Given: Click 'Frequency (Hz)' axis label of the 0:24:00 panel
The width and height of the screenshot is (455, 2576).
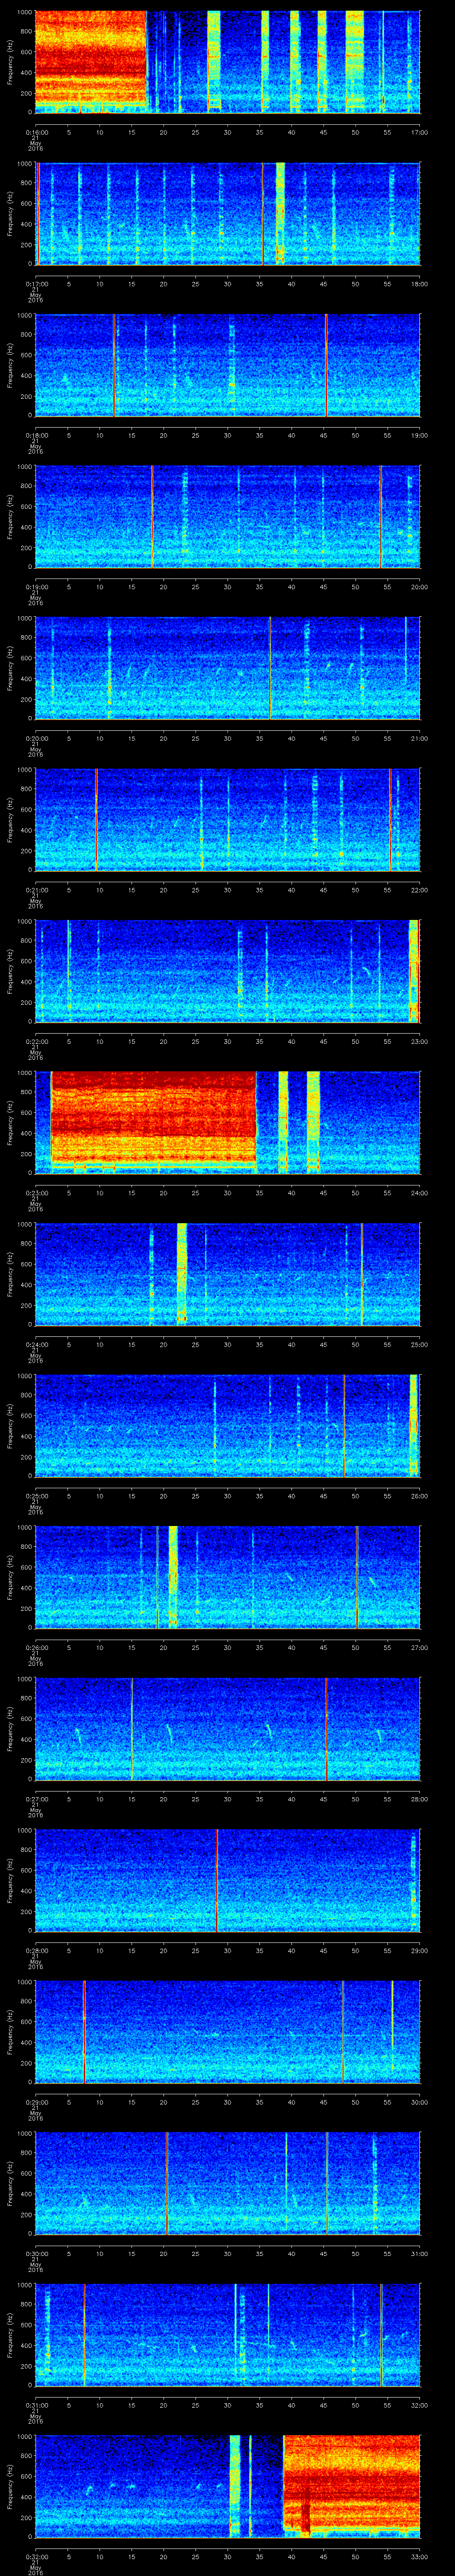Looking at the screenshot, I should 10,1274.
